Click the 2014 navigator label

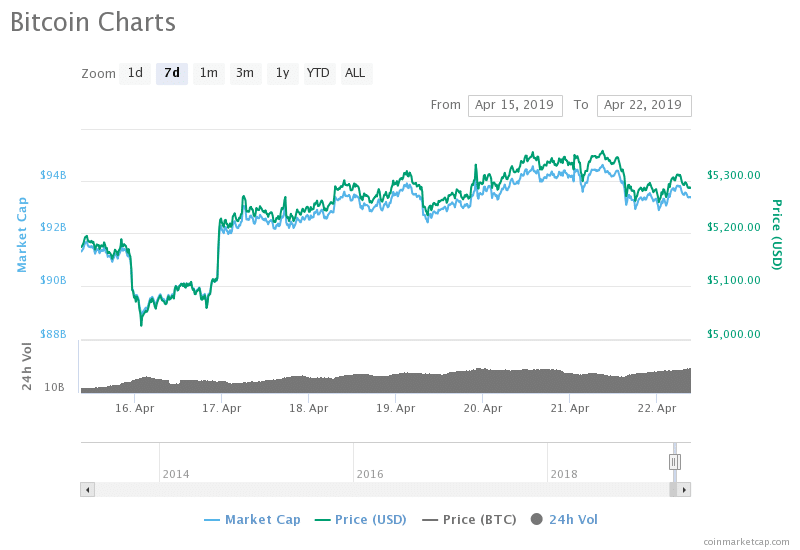coord(176,474)
